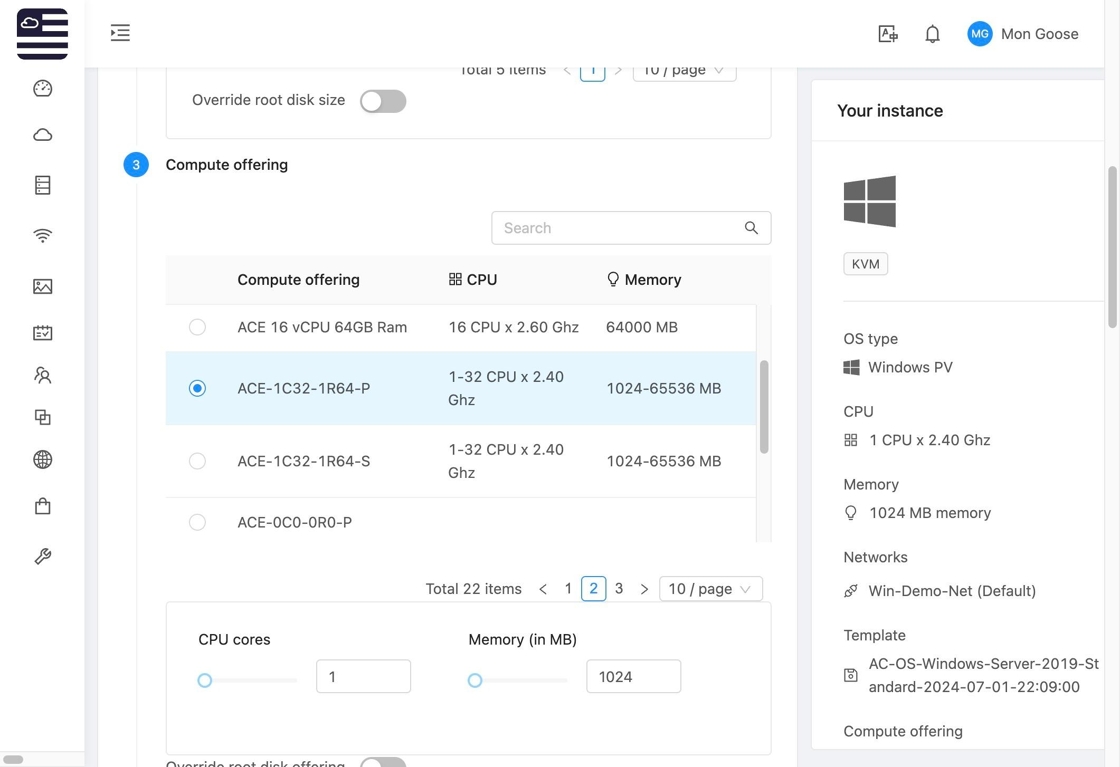Open the dashboard gauge icon in sidebar
The width and height of the screenshot is (1120, 767).
pos(42,89)
